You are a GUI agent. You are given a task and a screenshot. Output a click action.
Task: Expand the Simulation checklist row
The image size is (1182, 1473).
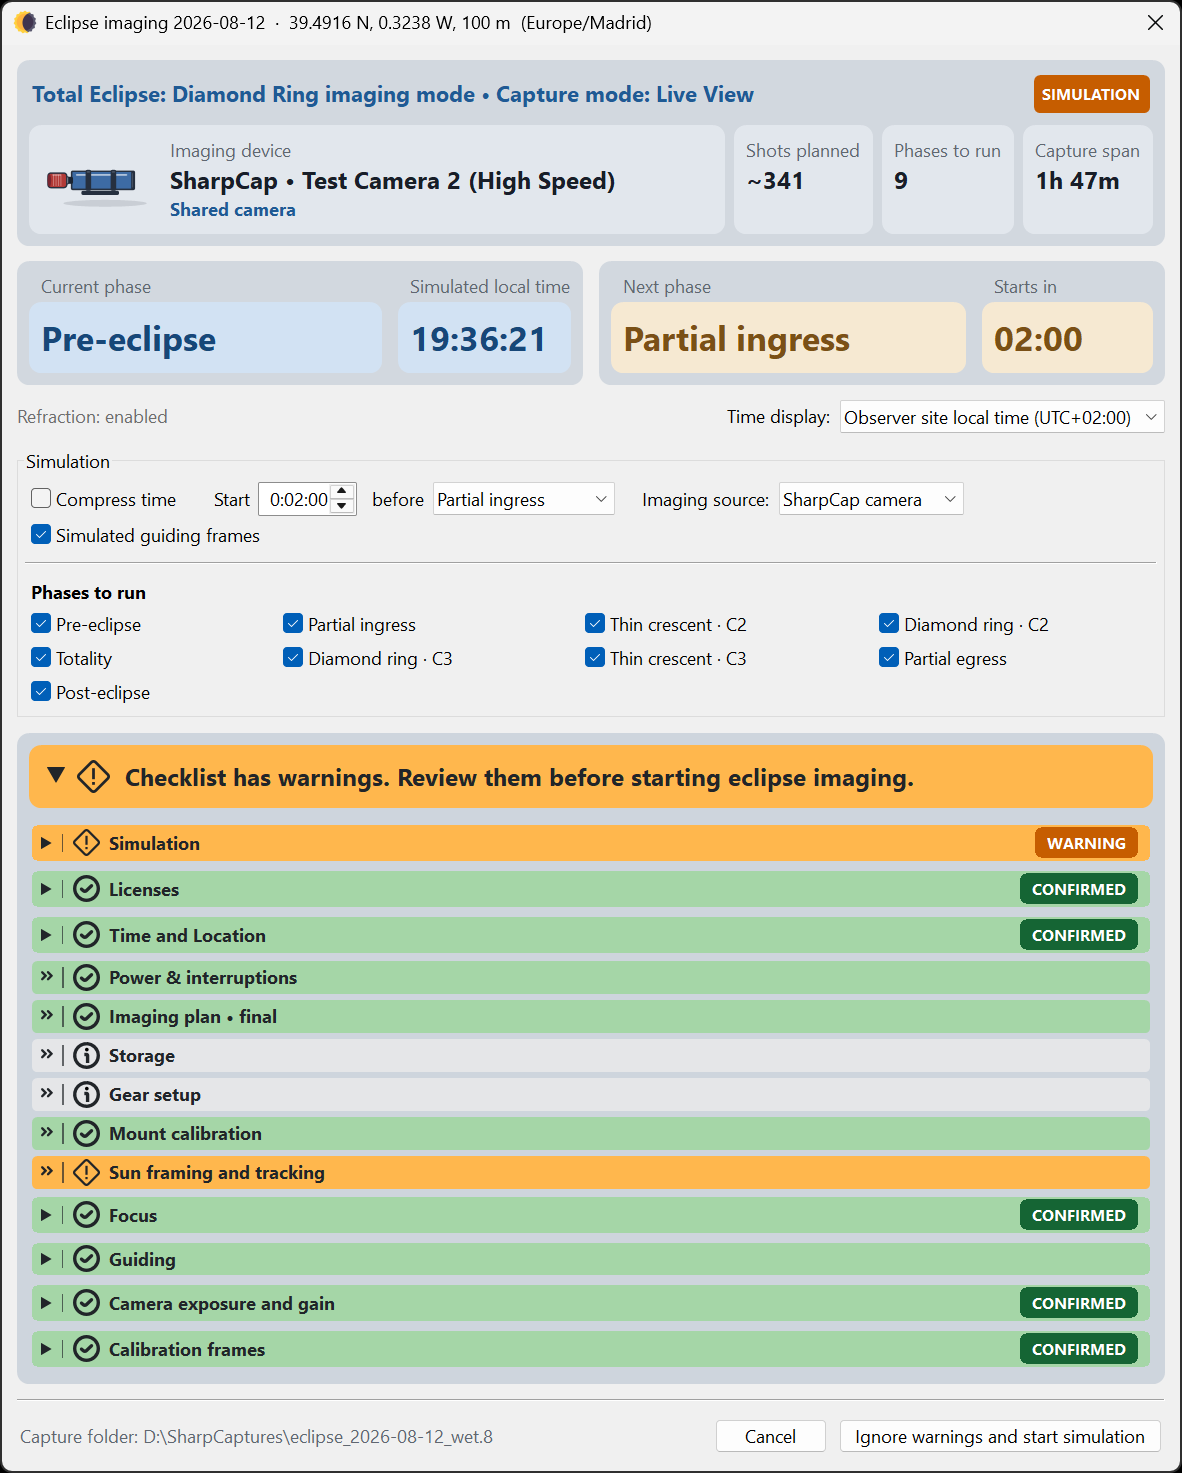point(46,843)
